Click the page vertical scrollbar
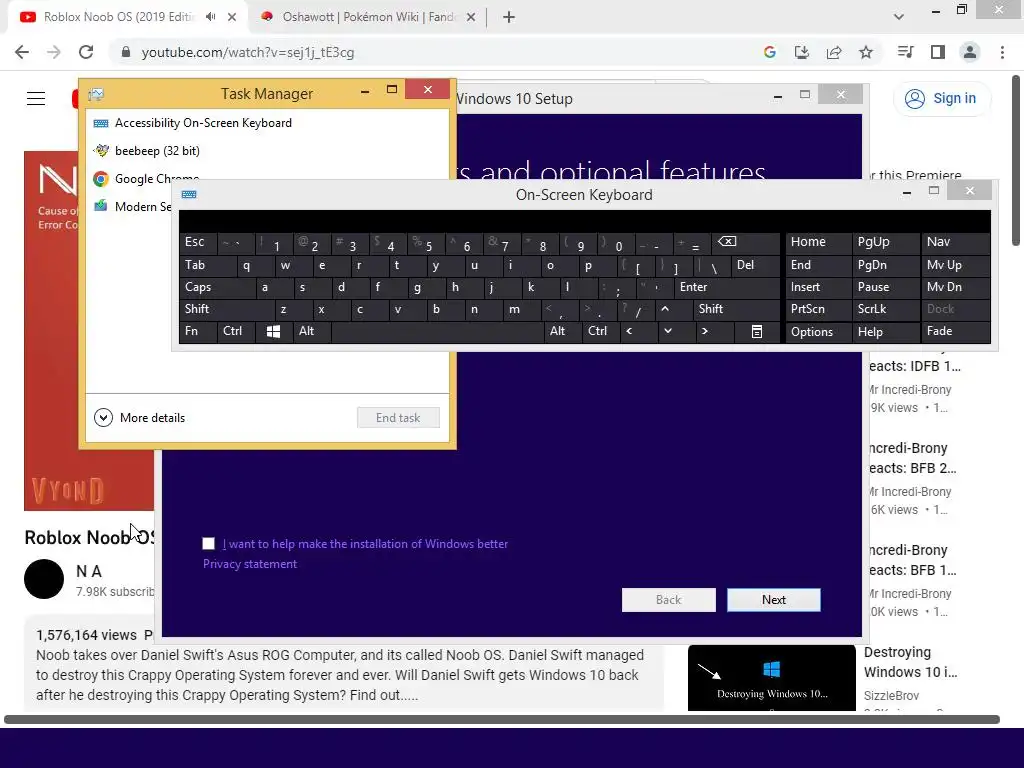 (x=1016, y=160)
